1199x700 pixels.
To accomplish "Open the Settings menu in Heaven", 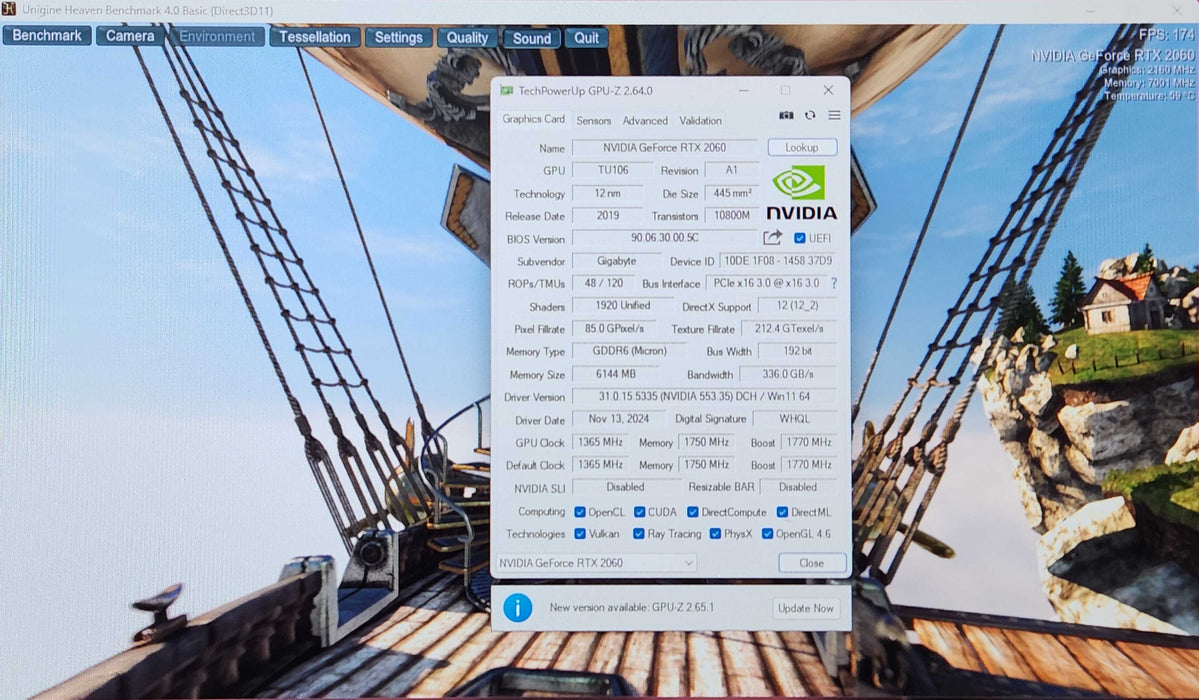I will point(398,37).
